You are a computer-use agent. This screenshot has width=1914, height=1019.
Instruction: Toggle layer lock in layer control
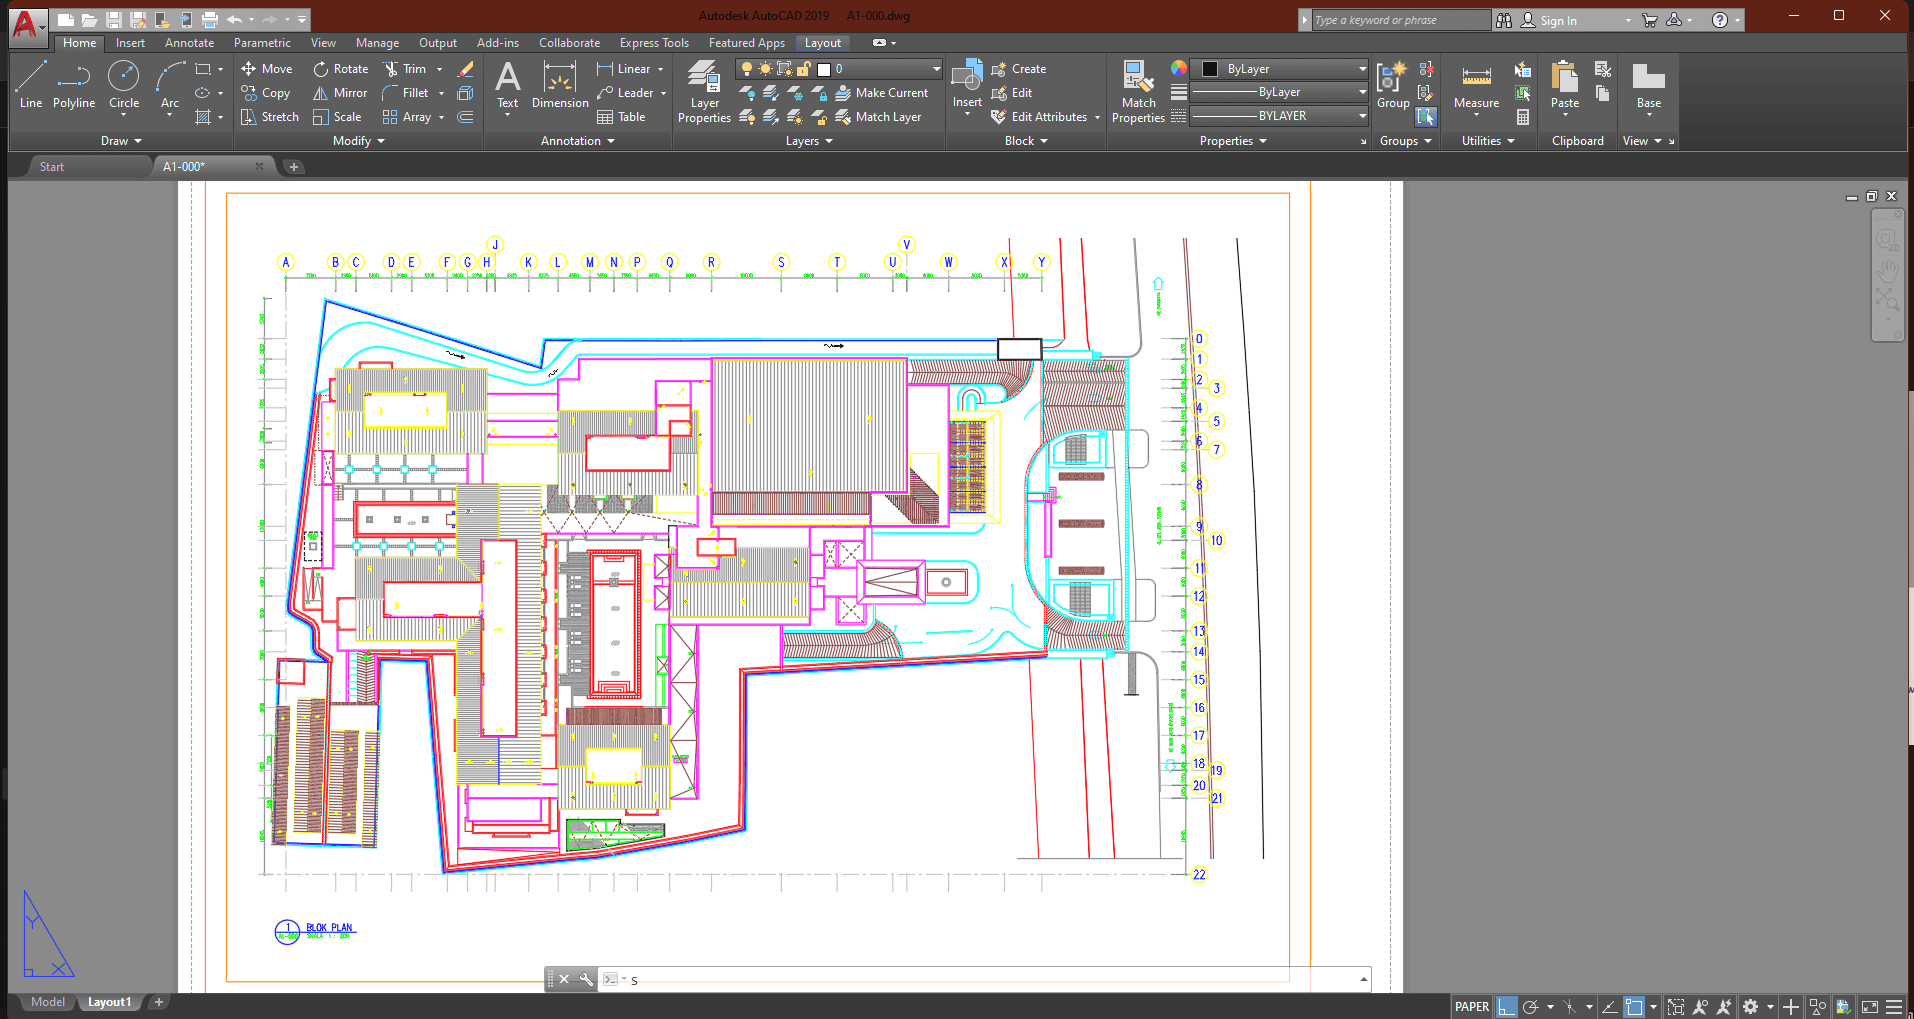click(804, 68)
